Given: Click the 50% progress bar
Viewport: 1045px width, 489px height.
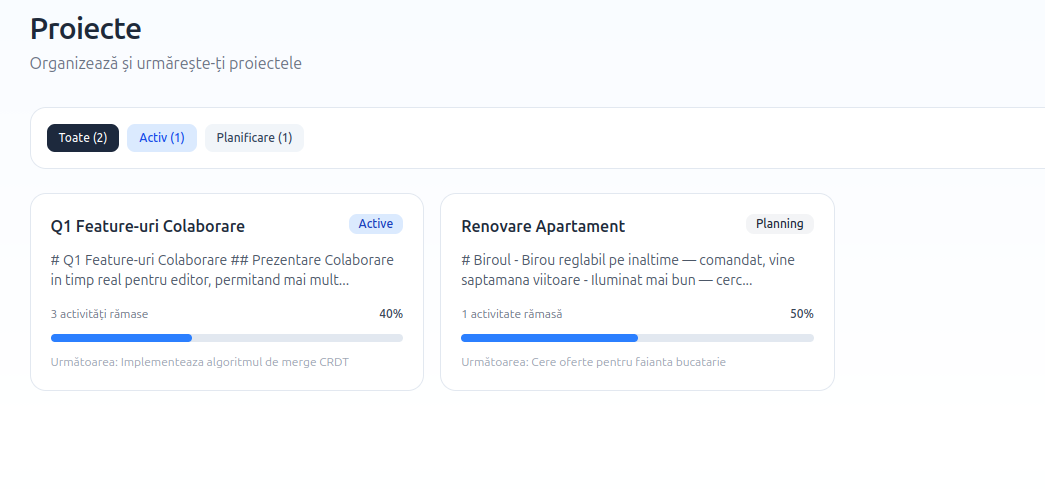Looking at the screenshot, I should click(x=637, y=338).
